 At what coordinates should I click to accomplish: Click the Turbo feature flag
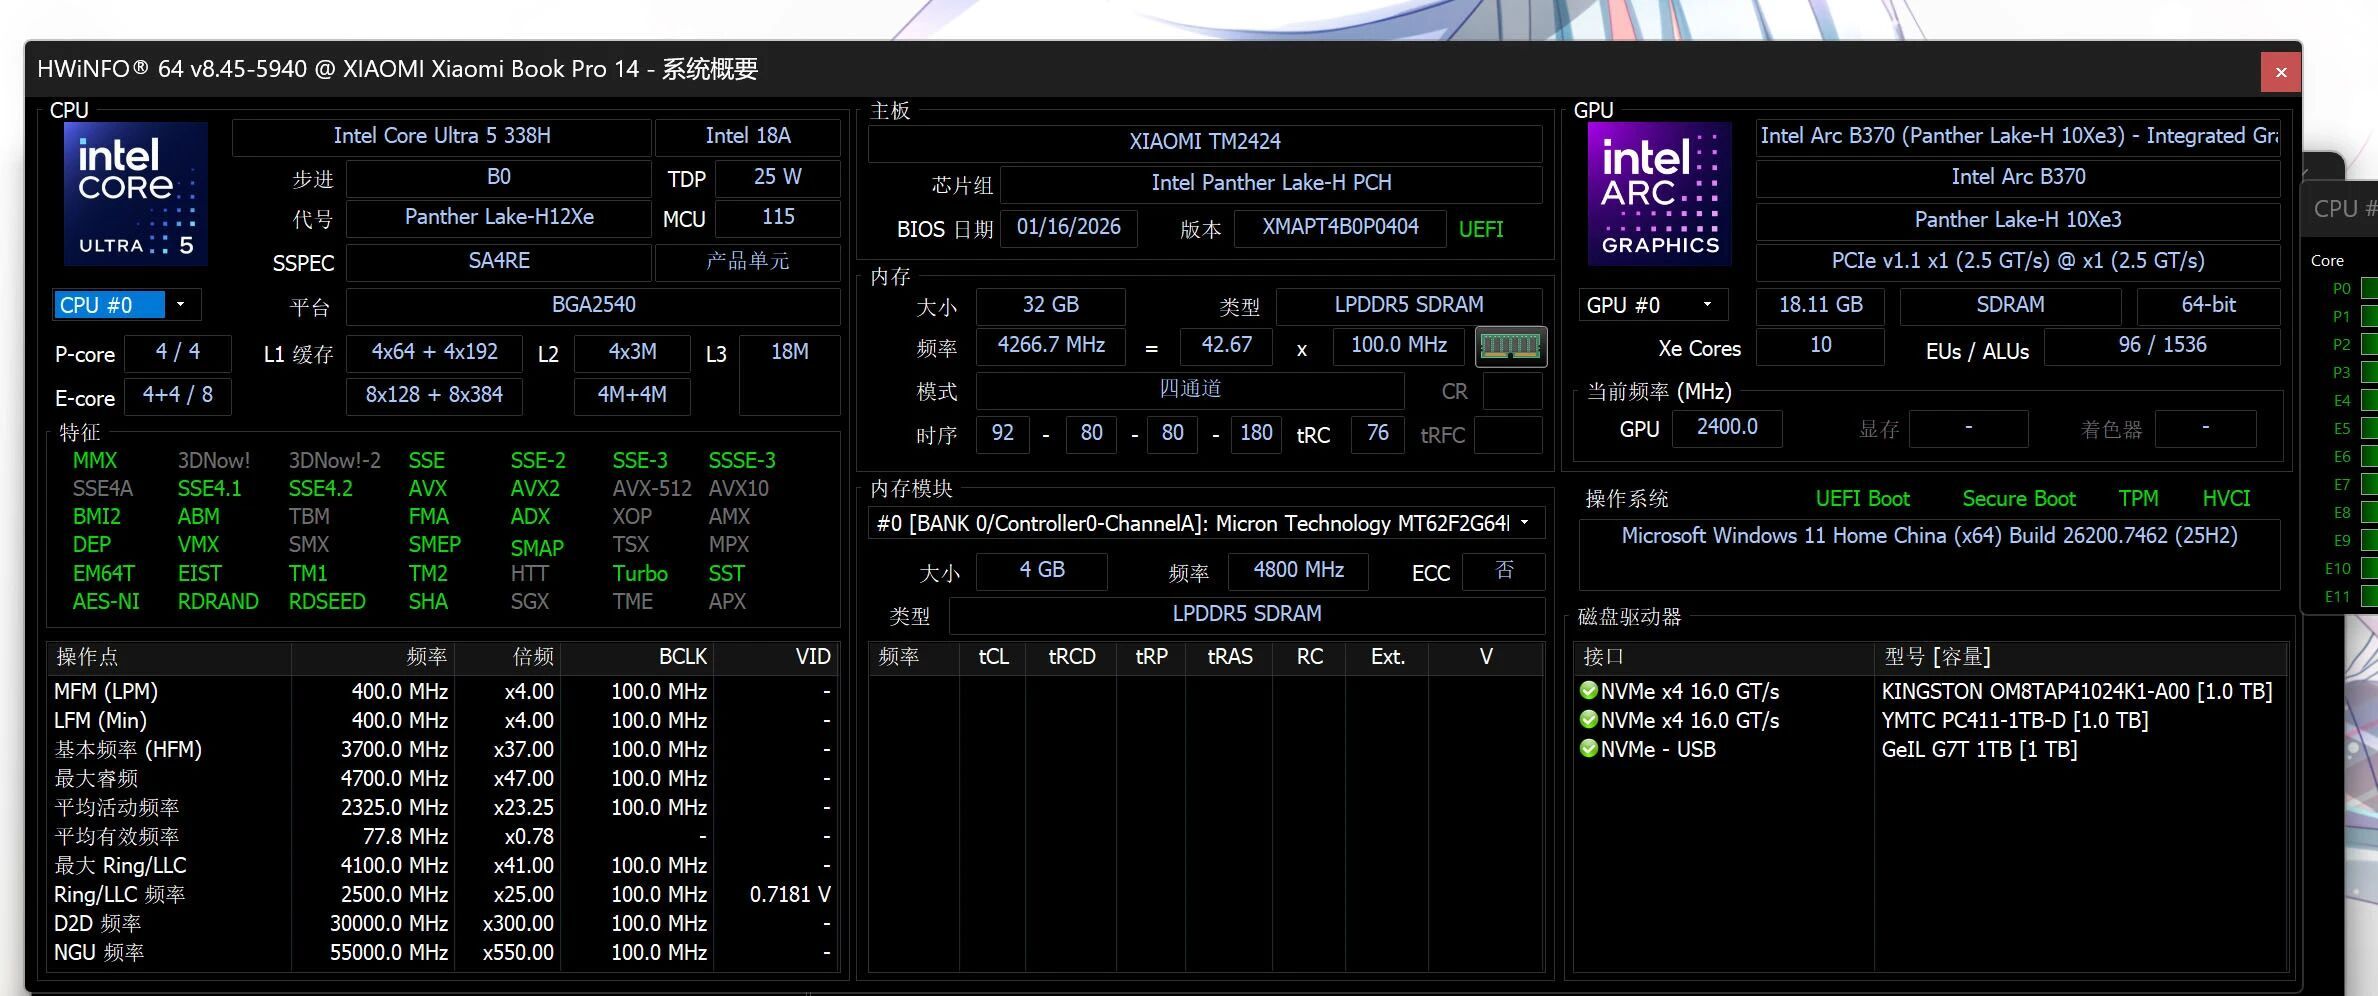[x=640, y=573]
